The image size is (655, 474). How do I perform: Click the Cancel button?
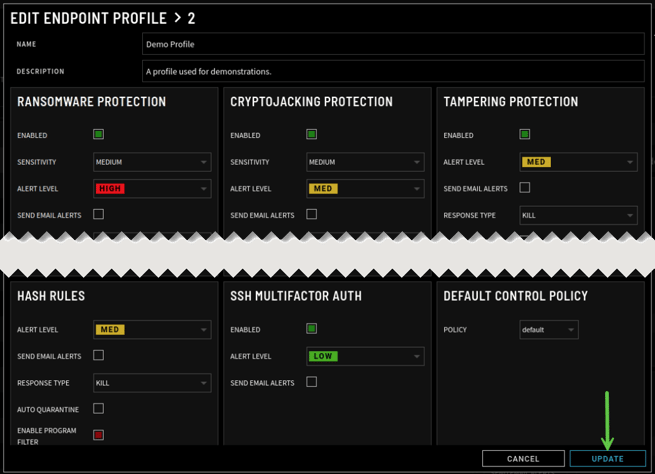point(523,459)
